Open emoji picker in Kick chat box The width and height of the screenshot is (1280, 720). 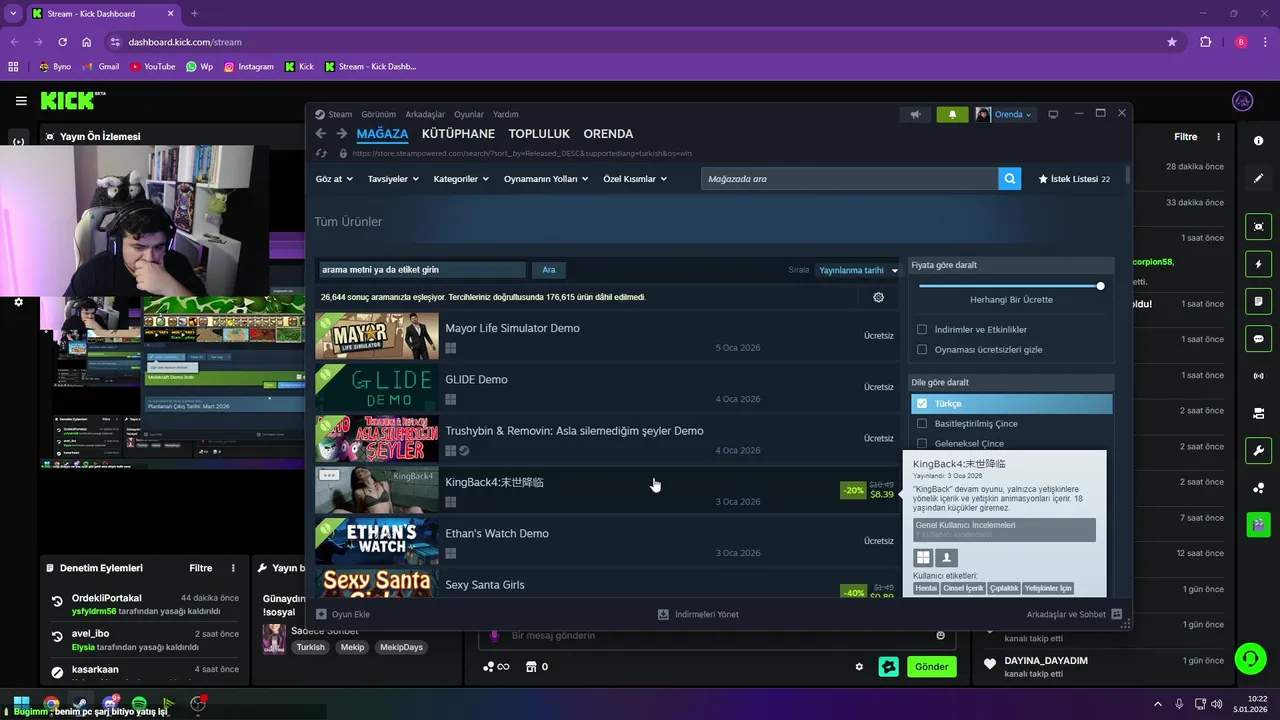point(940,635)
